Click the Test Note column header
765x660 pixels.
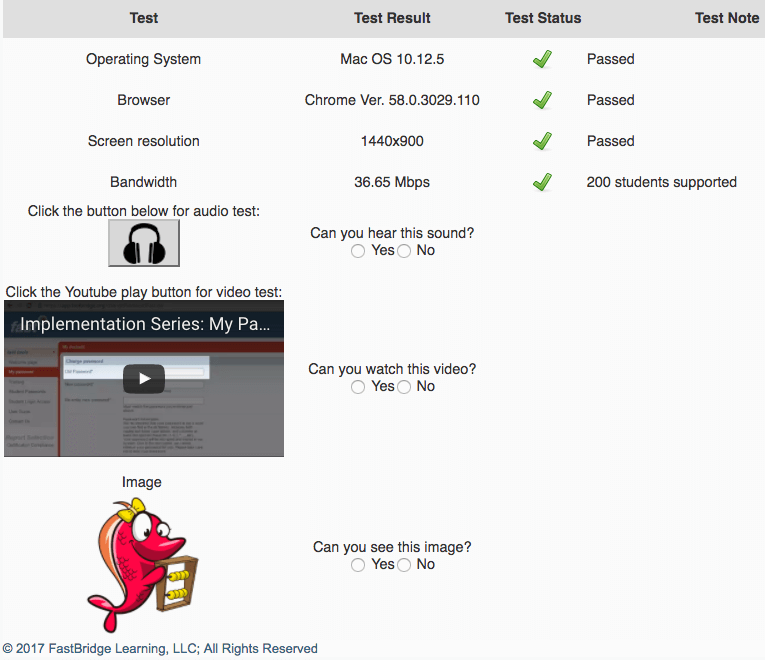[727, 18]
